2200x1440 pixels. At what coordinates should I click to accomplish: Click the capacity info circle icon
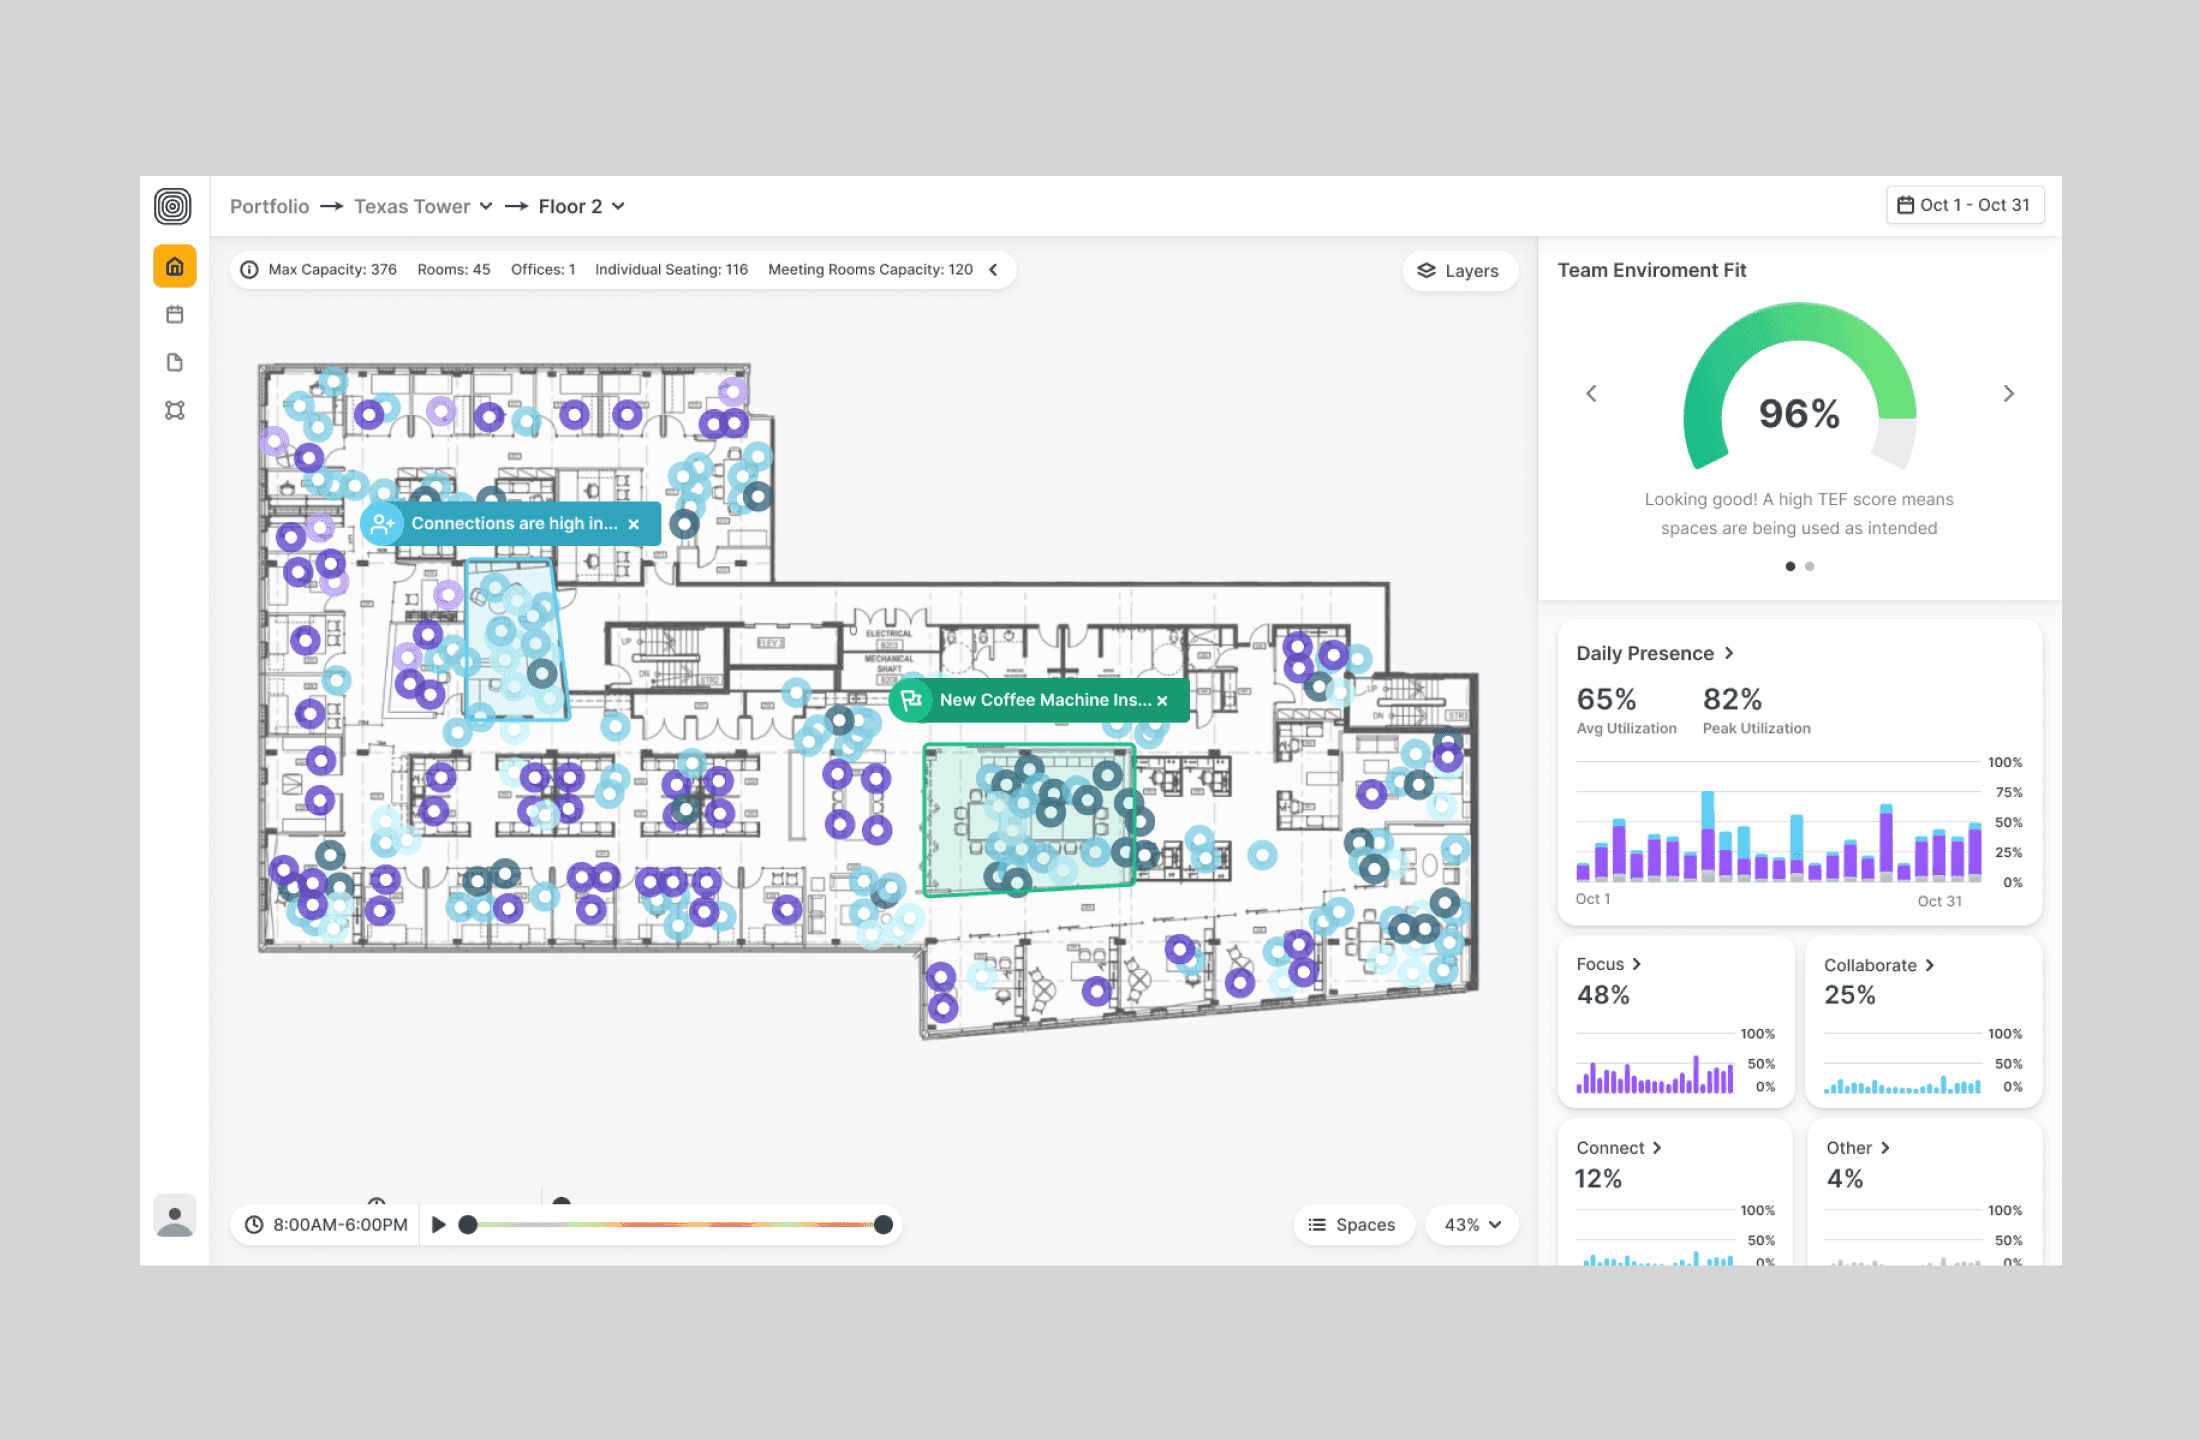(x=250, y=270)
